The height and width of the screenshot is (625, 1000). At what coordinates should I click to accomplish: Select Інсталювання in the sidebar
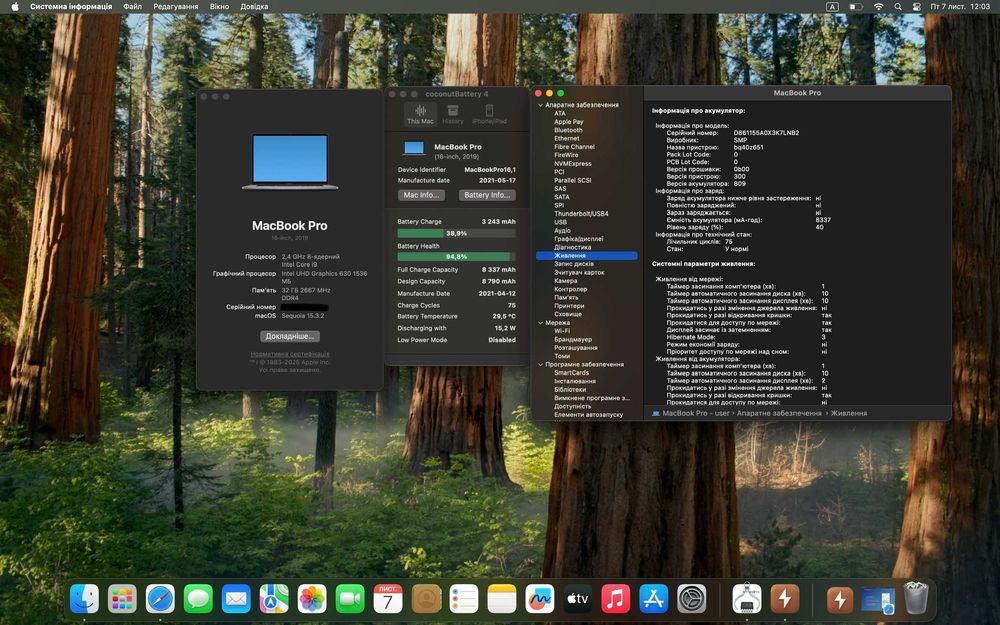click(x=575, y=381)
